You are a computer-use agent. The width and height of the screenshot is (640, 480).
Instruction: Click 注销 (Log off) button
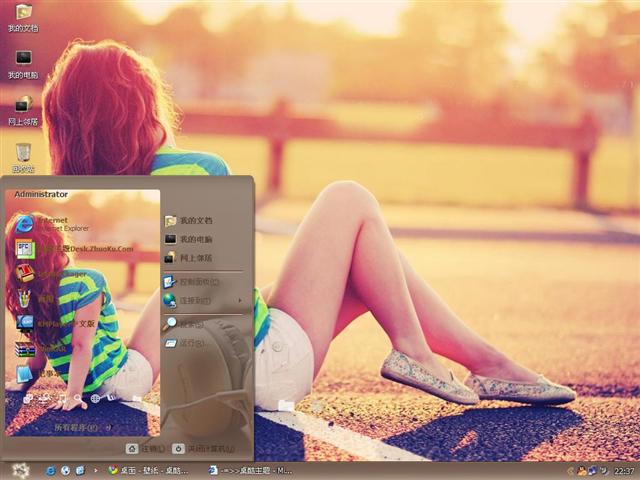click(139, 449)
